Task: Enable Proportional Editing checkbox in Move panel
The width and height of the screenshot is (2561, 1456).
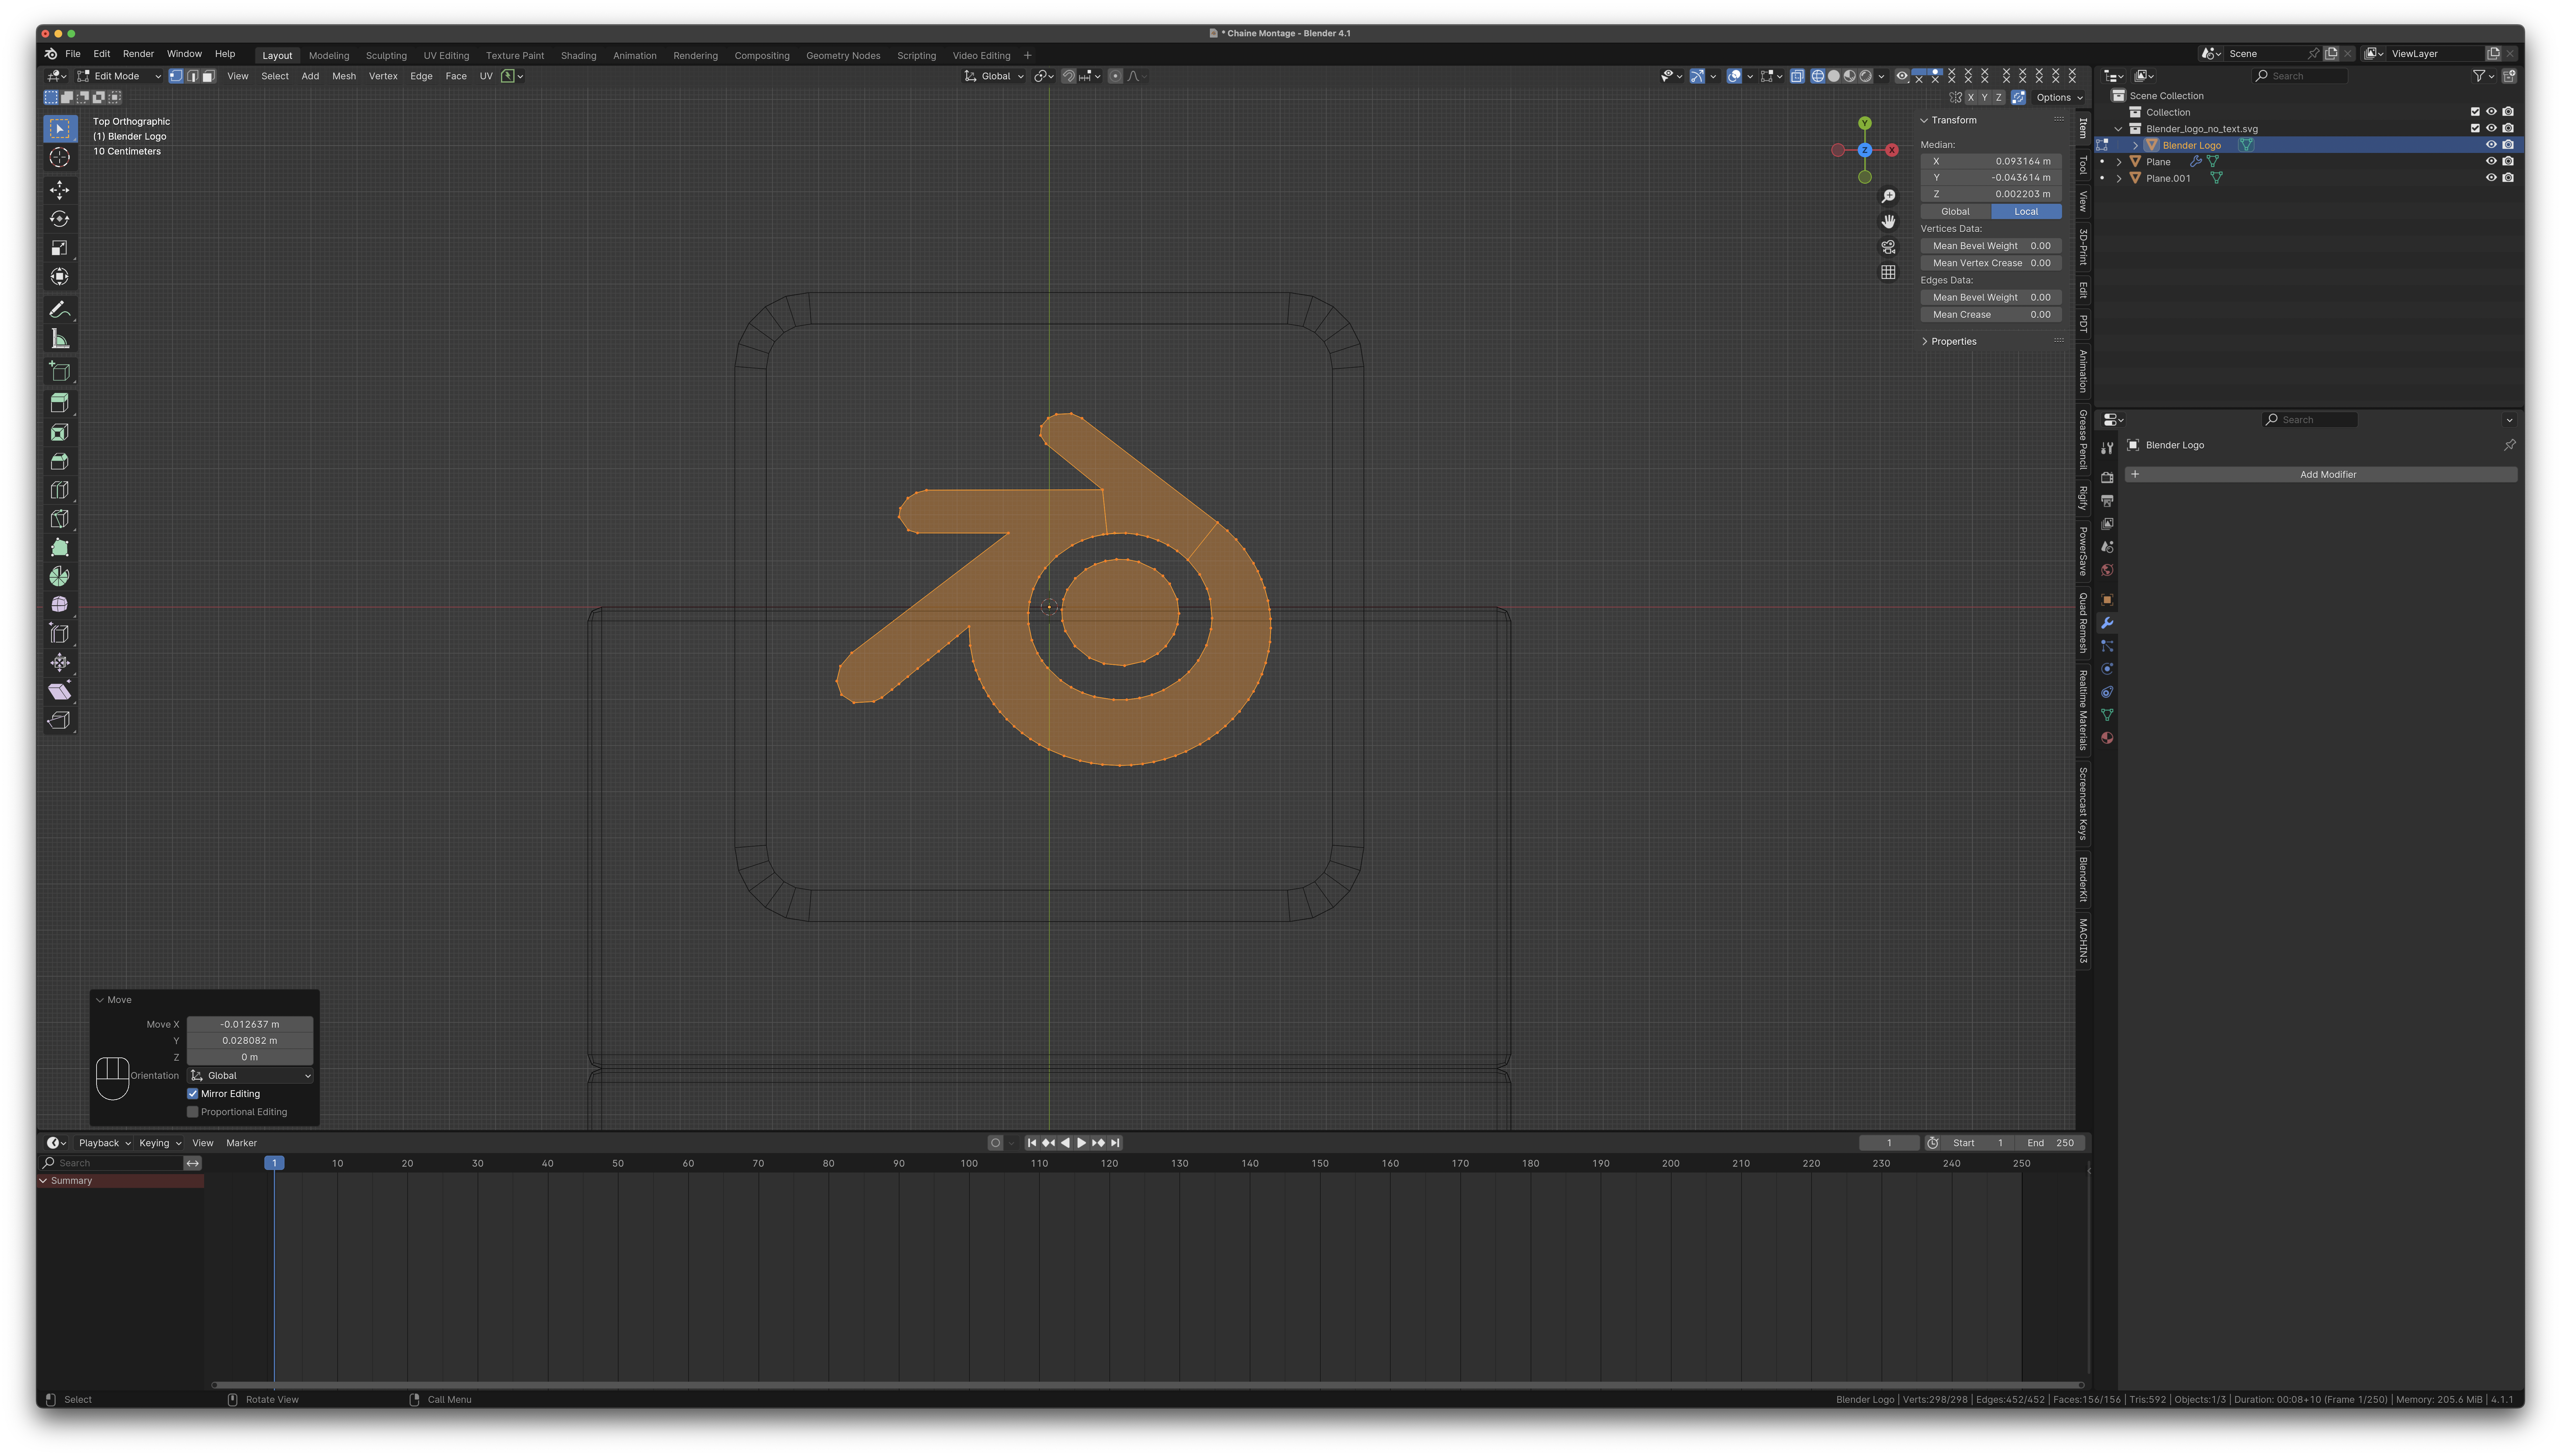Action: (193, 1112)
